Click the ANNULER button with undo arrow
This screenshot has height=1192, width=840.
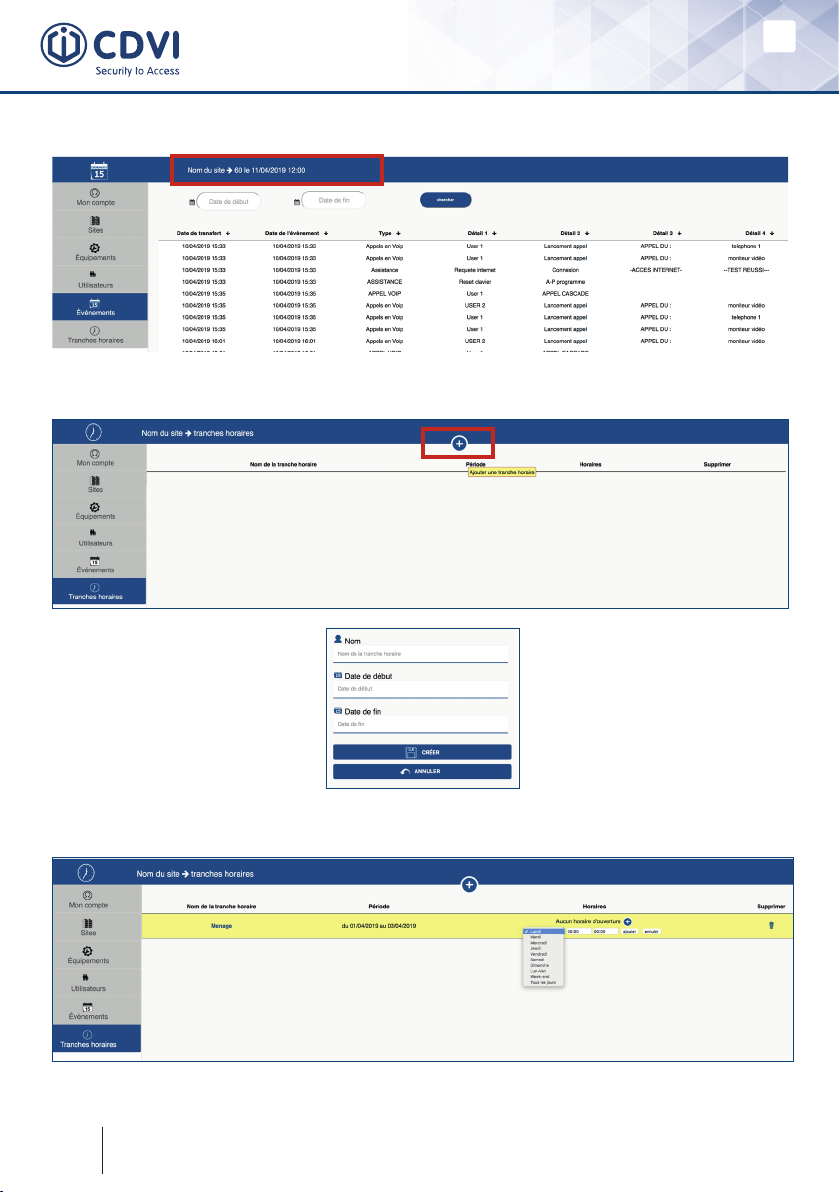pos(422,771)
